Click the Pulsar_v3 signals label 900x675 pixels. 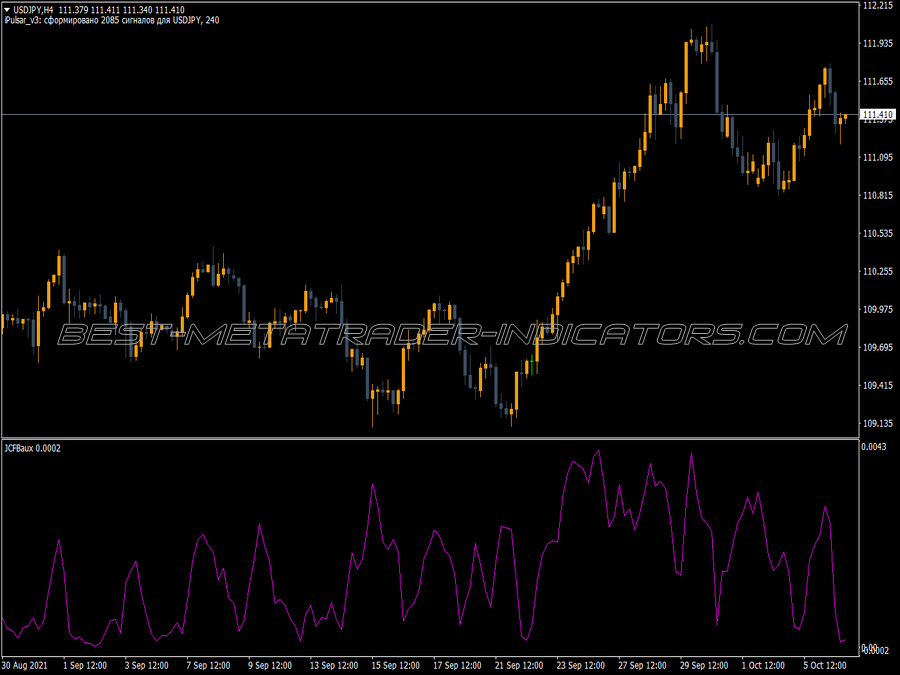coord(111,20)
